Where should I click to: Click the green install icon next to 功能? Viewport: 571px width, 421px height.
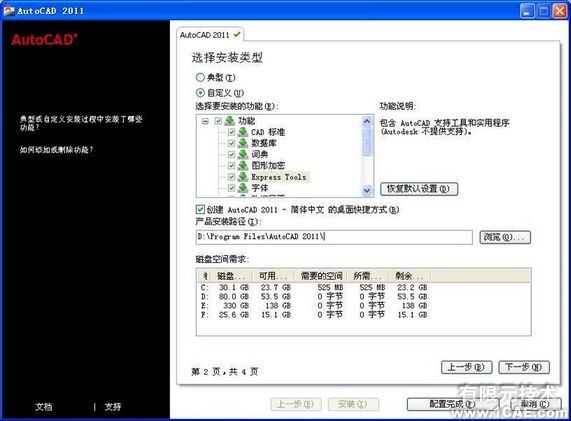(229, 121)
